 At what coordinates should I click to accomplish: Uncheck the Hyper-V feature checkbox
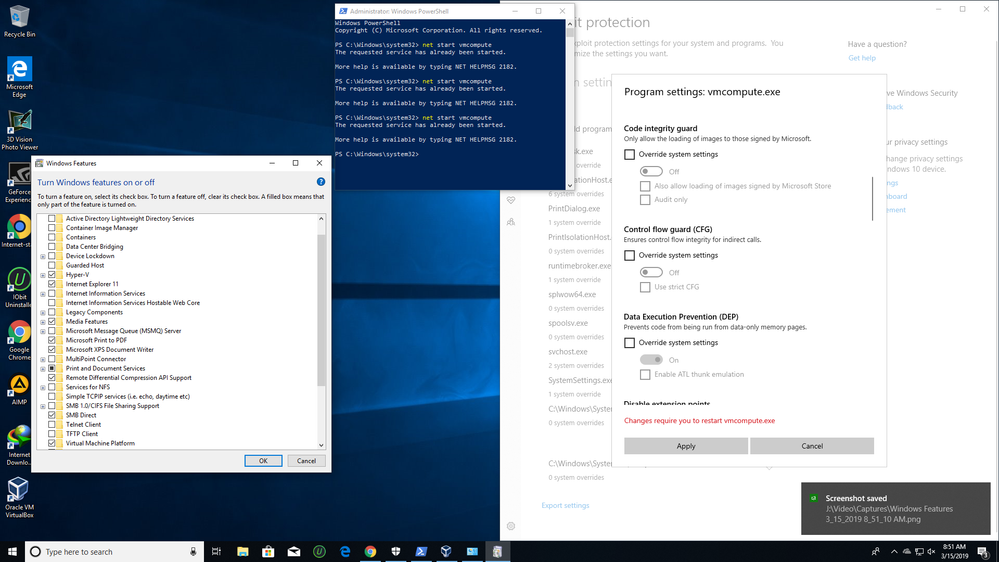pos(52,275)
